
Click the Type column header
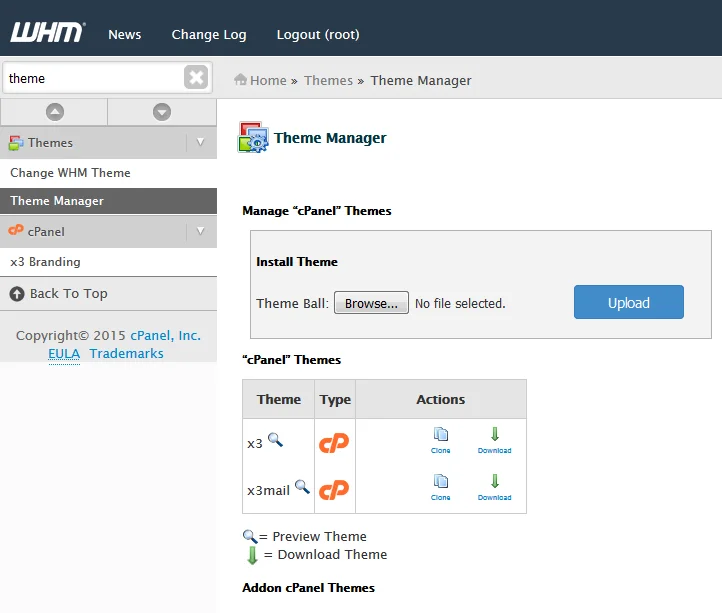(x=335, y=399)
